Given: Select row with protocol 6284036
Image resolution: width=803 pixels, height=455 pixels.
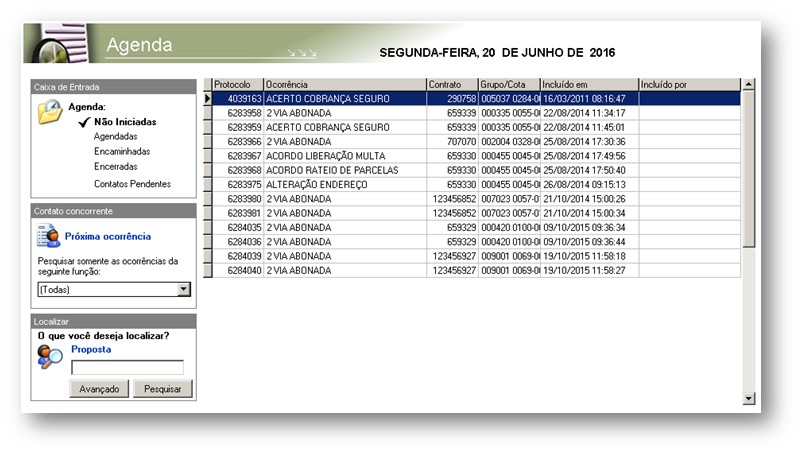Looking at the screenshot, I should [x=476, y=242].
